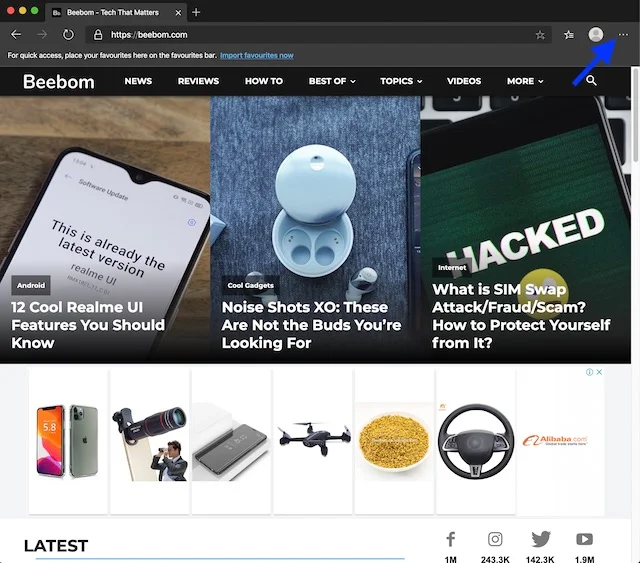Click the iPhone case ad thumbnail
Screen dimensions: 640x563
point(68,441)
